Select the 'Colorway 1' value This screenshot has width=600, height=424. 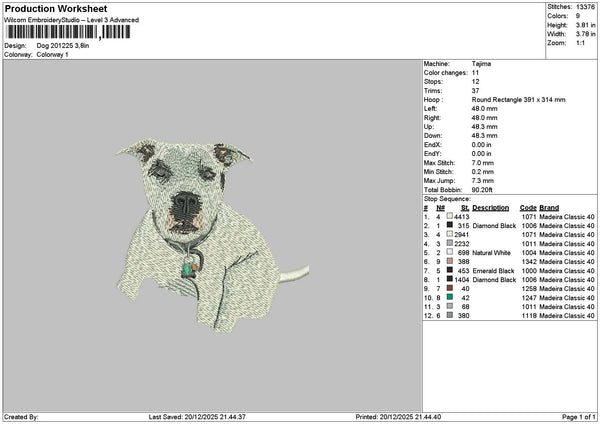52,55
